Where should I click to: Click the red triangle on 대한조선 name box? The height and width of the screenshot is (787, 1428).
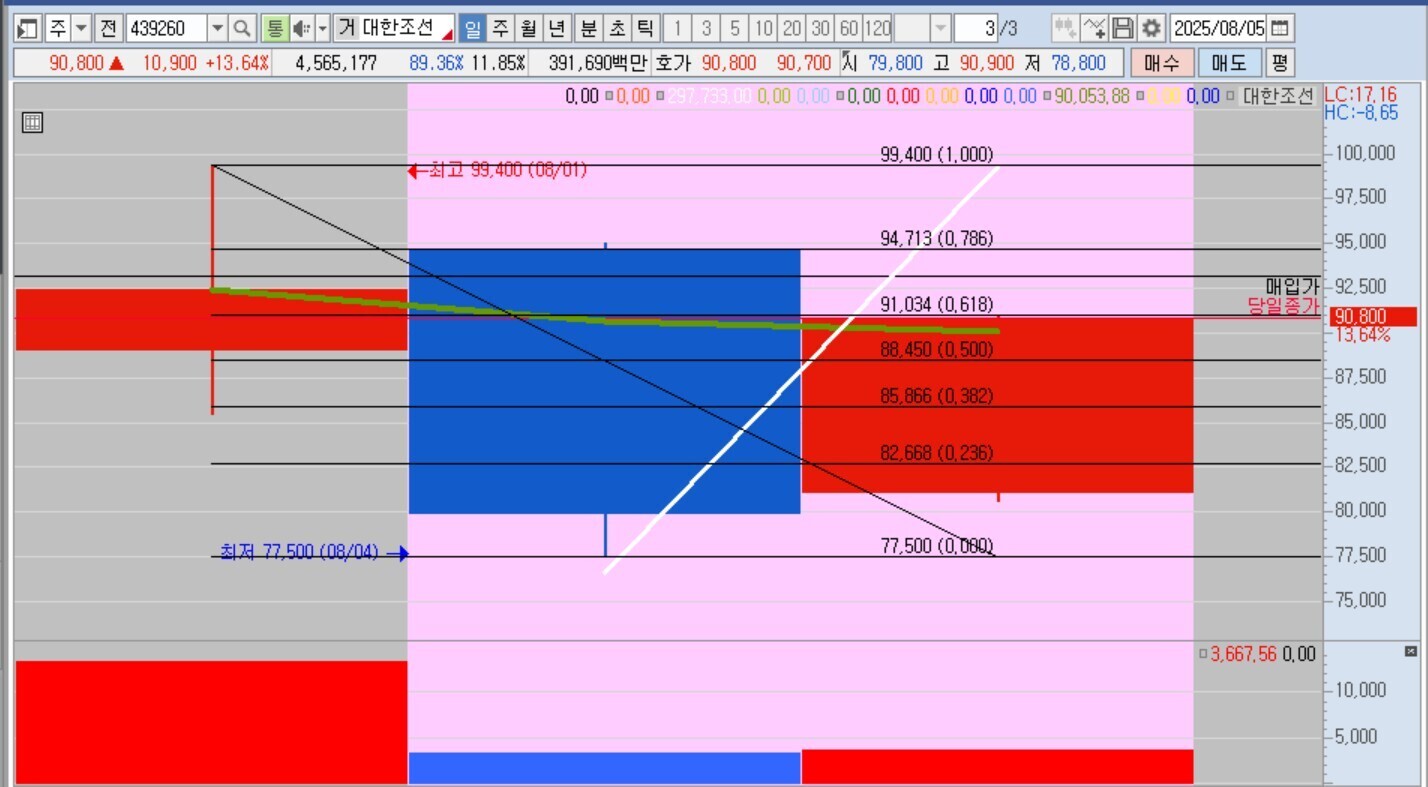point(447,33)
